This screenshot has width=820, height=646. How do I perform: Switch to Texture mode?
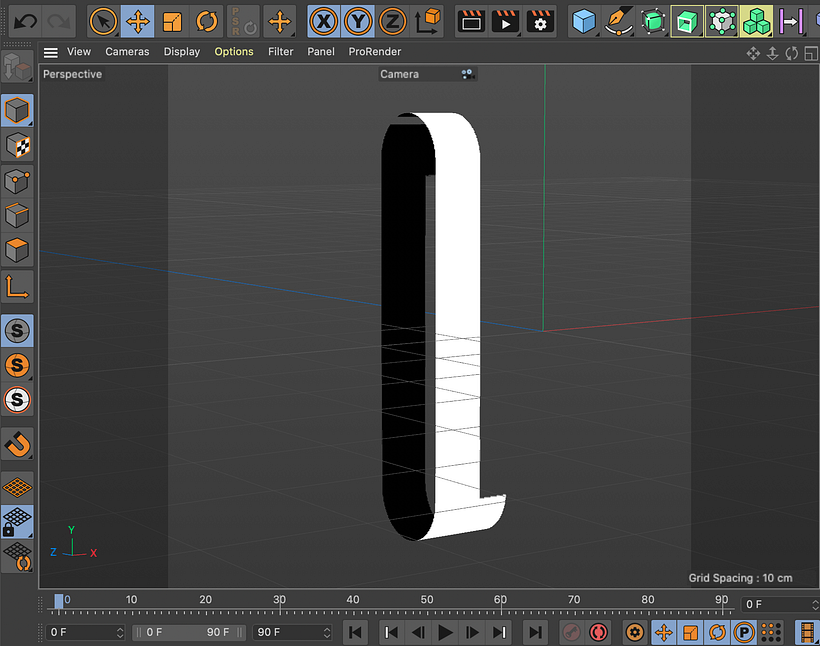tap(17, 145)
